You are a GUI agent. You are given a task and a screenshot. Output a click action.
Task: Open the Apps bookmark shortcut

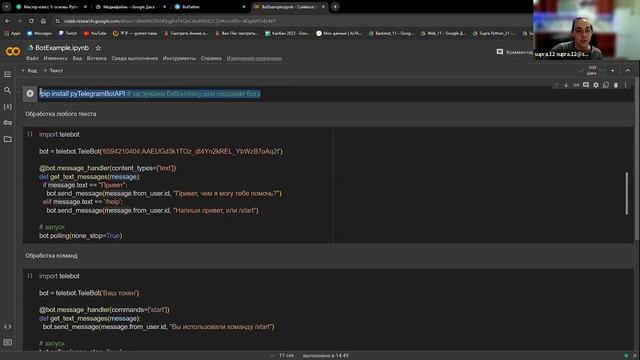(x=12, y=33)
